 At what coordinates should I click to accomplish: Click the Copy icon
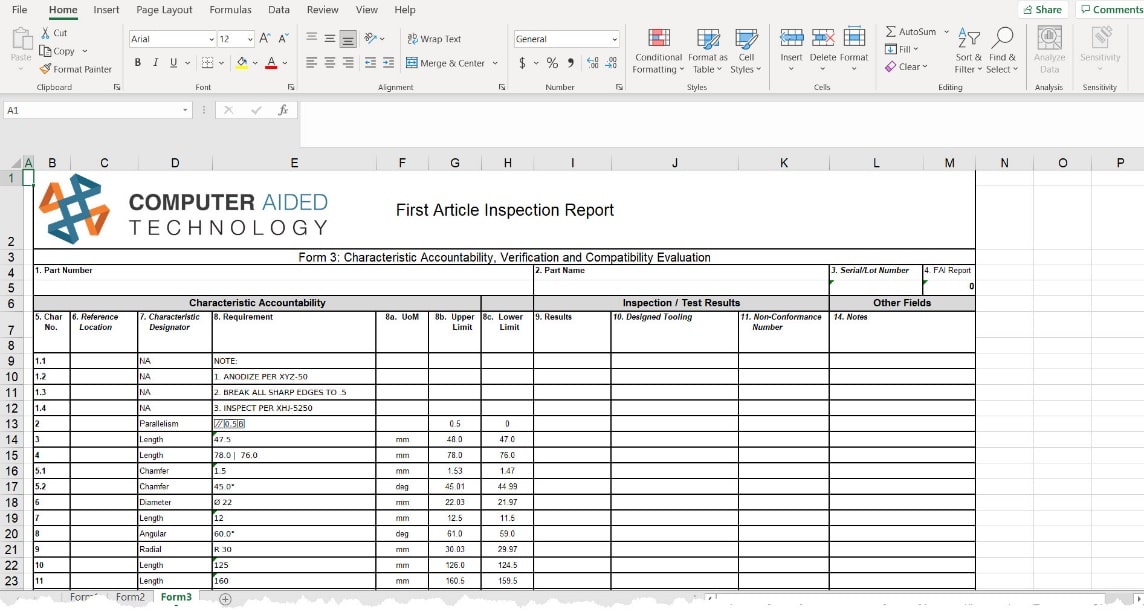pos(45,51)
